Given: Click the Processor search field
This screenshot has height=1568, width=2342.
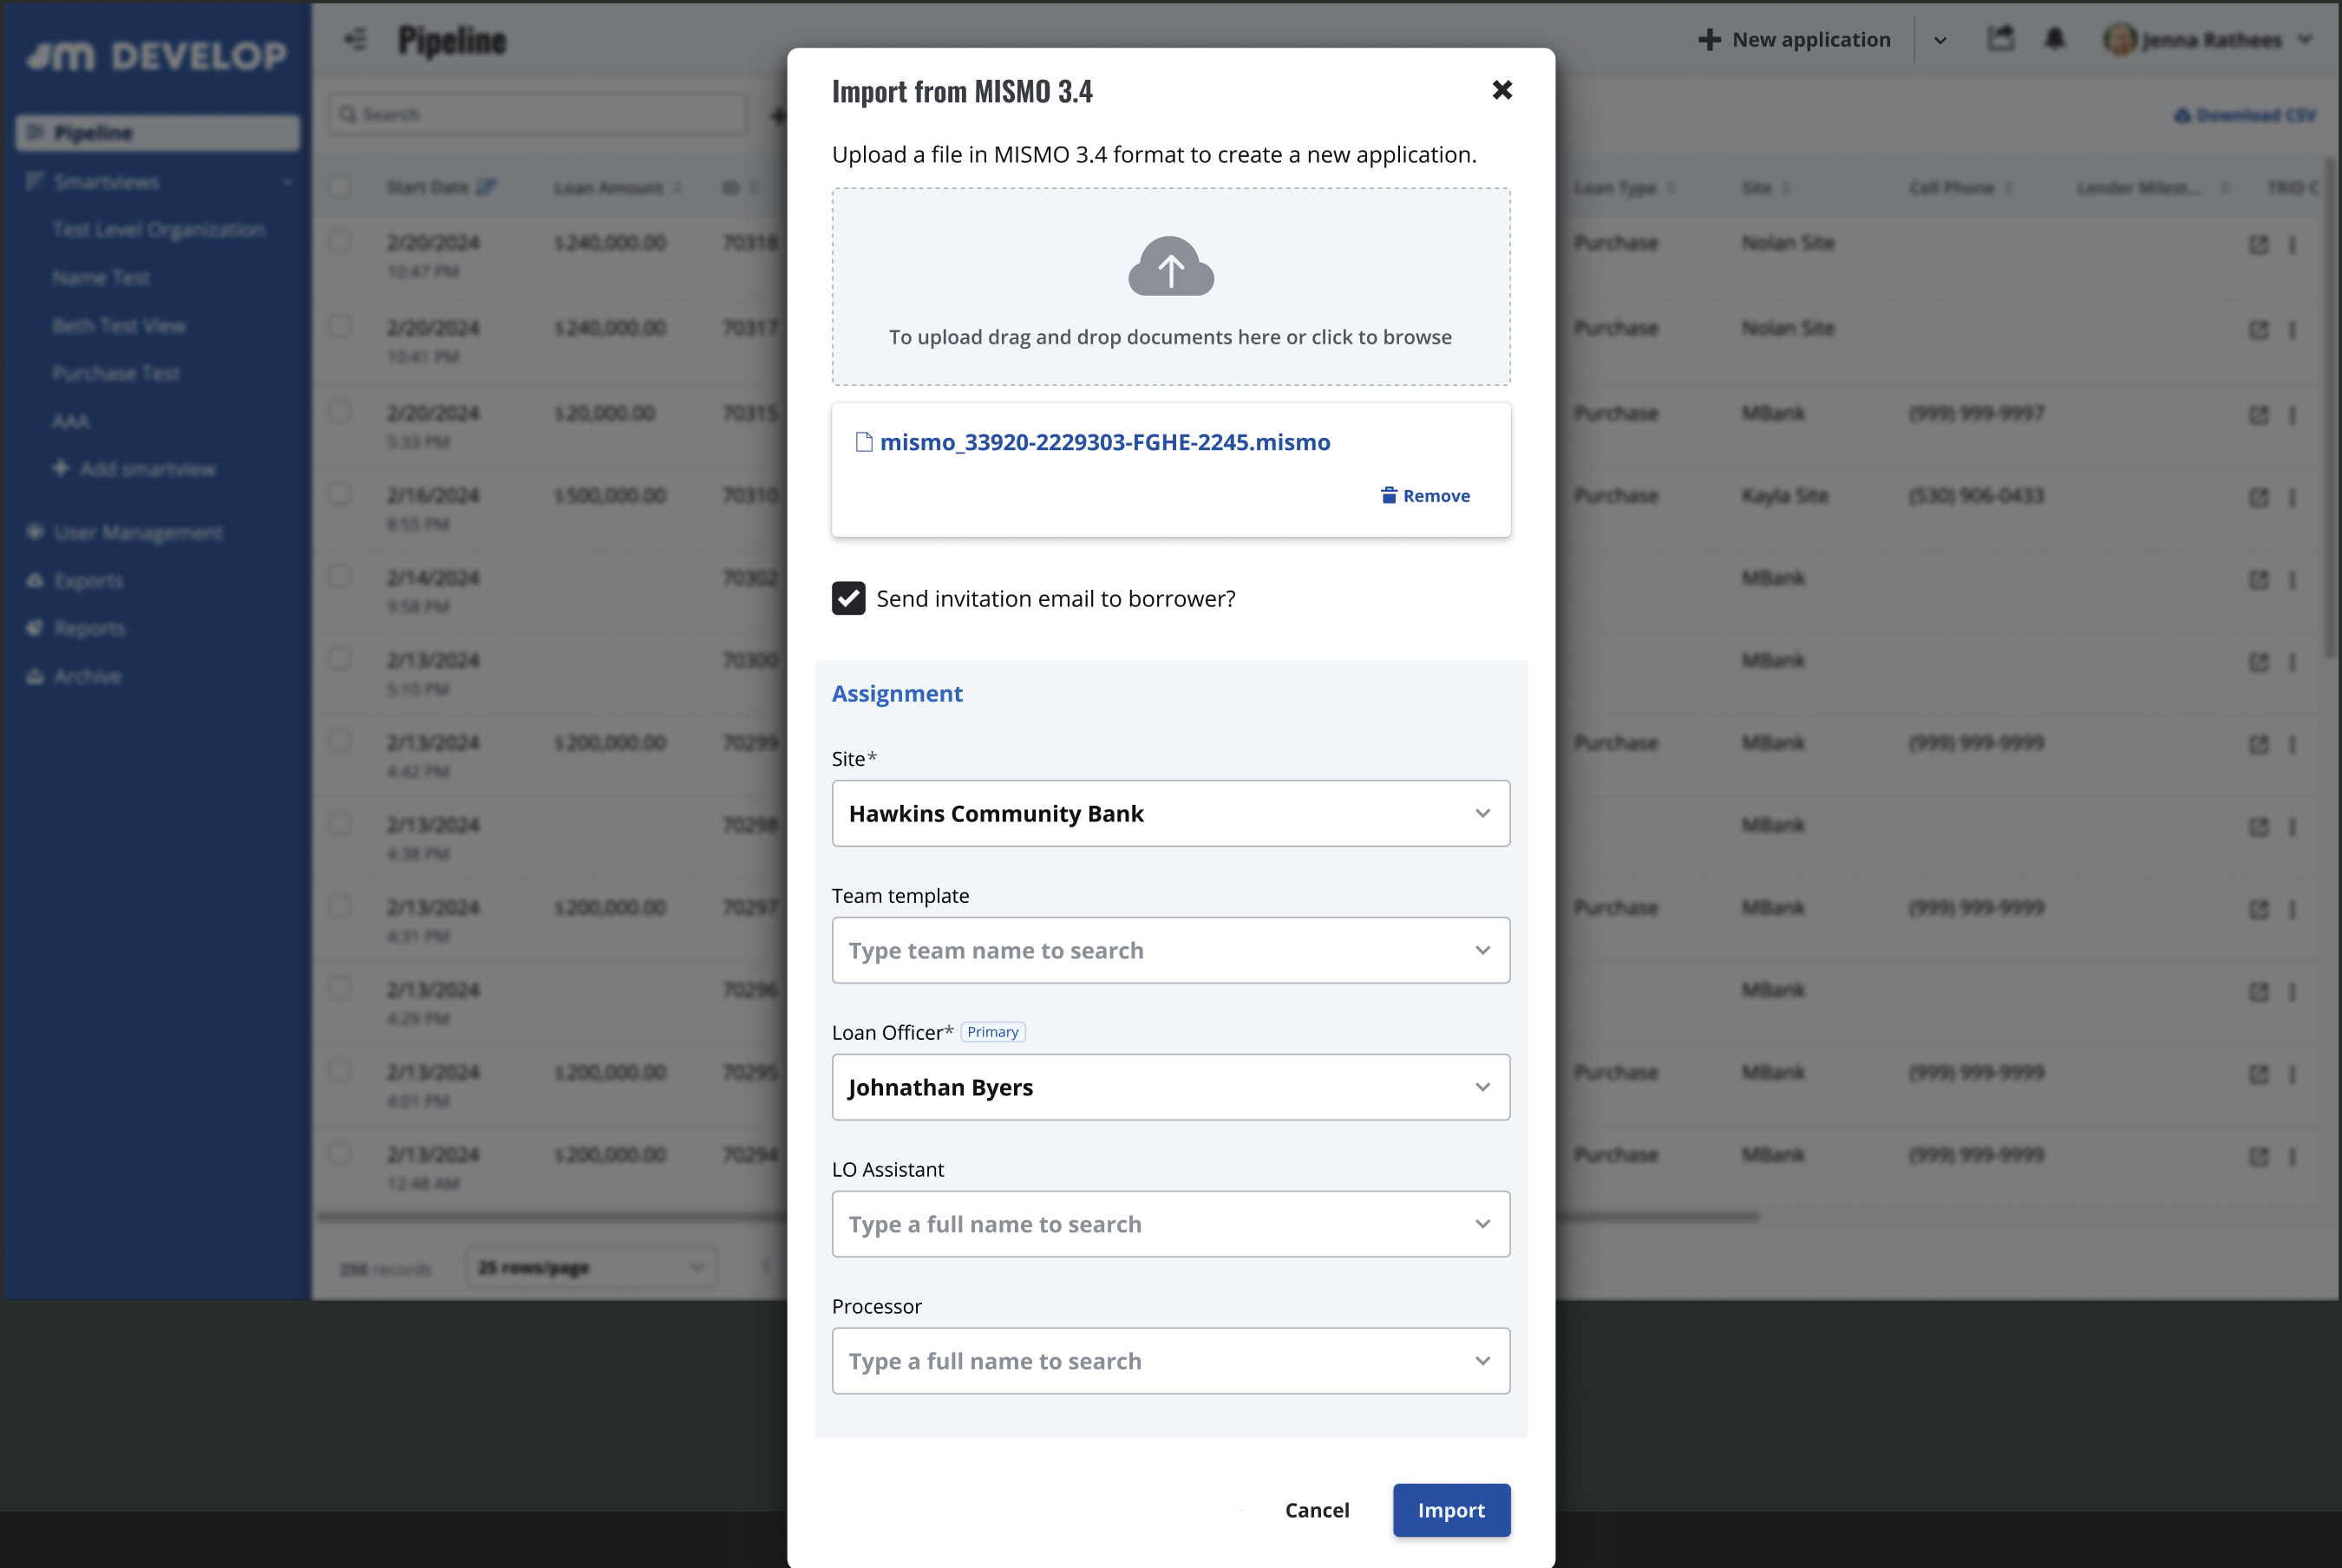Looking at the screenshot, I should click(1150, 1361).
